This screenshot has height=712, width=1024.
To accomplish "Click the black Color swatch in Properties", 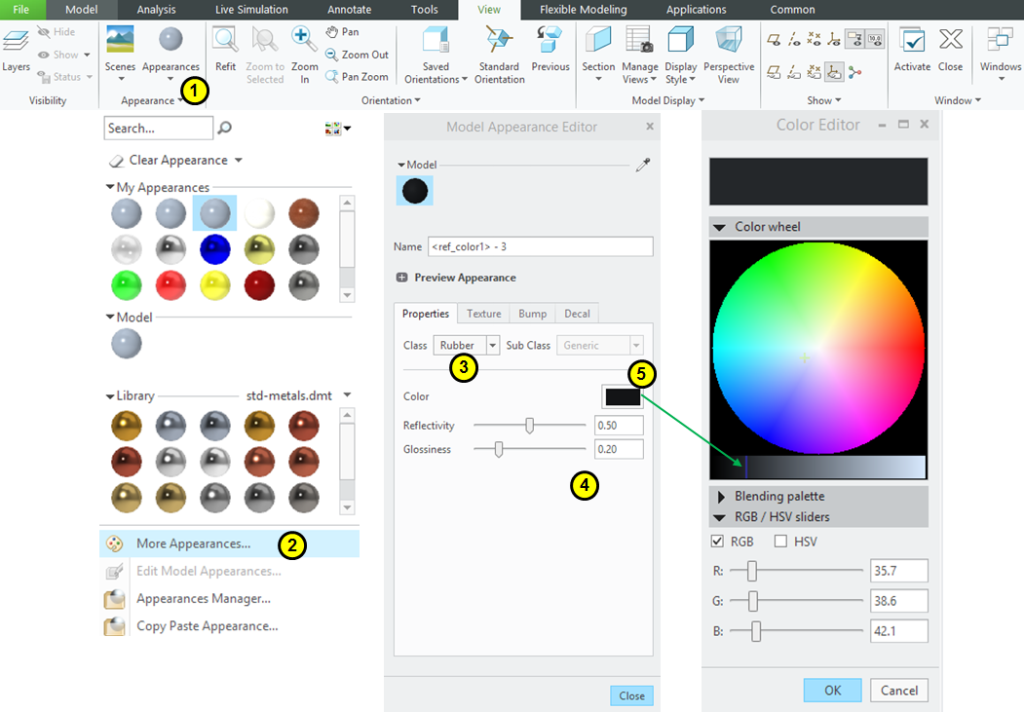I will click(x=622, y=397).
